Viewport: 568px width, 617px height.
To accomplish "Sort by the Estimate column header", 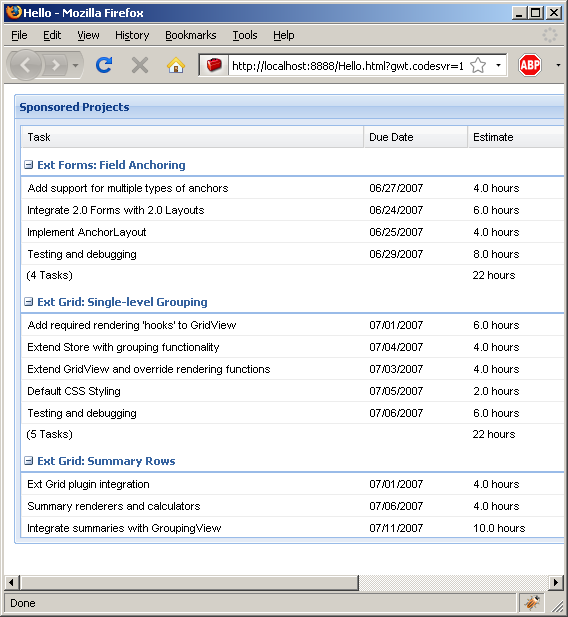I will [x=516, y=137].
